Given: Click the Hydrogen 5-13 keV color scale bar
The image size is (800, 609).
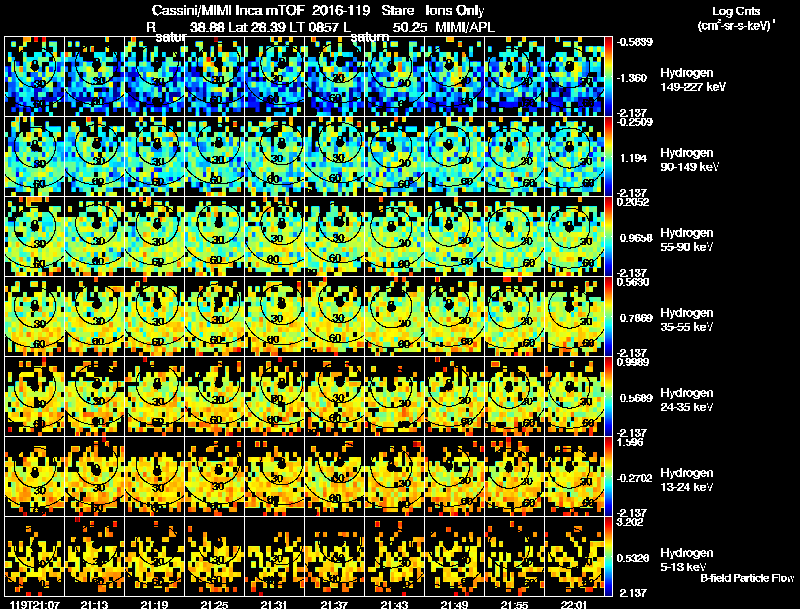Looking at the screenshot, I should (608, 556).
